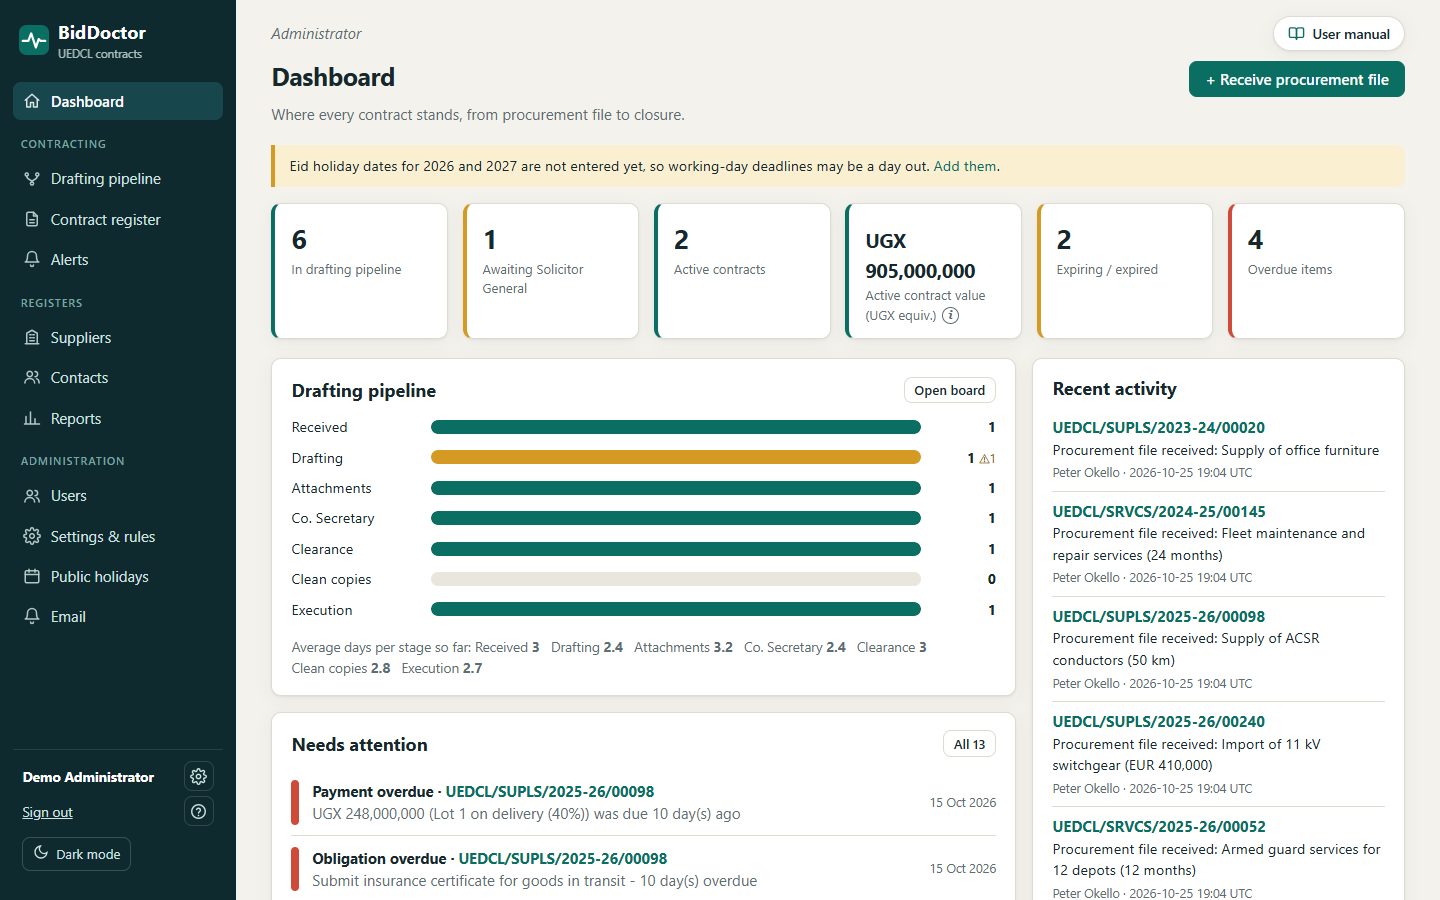Click the Contract register document icon
1440x900 pixels.
[x=32, y=219]
